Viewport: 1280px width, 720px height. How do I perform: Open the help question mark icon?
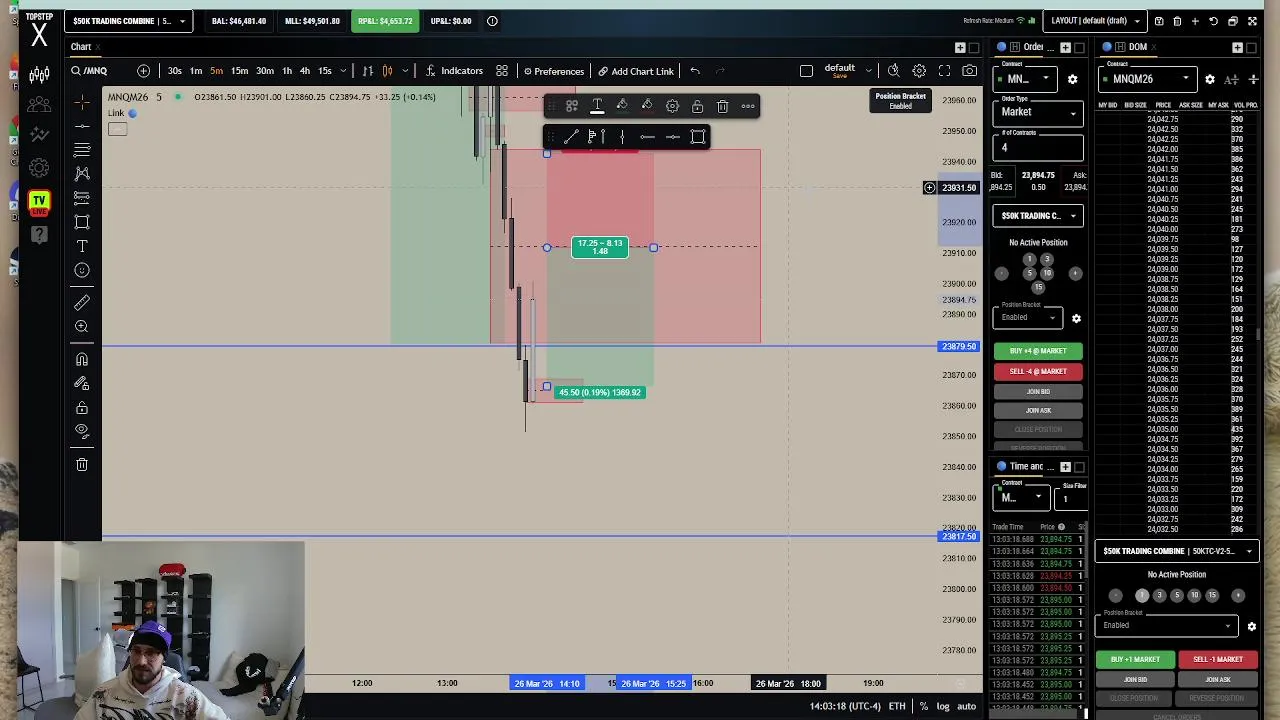(39, 234)
